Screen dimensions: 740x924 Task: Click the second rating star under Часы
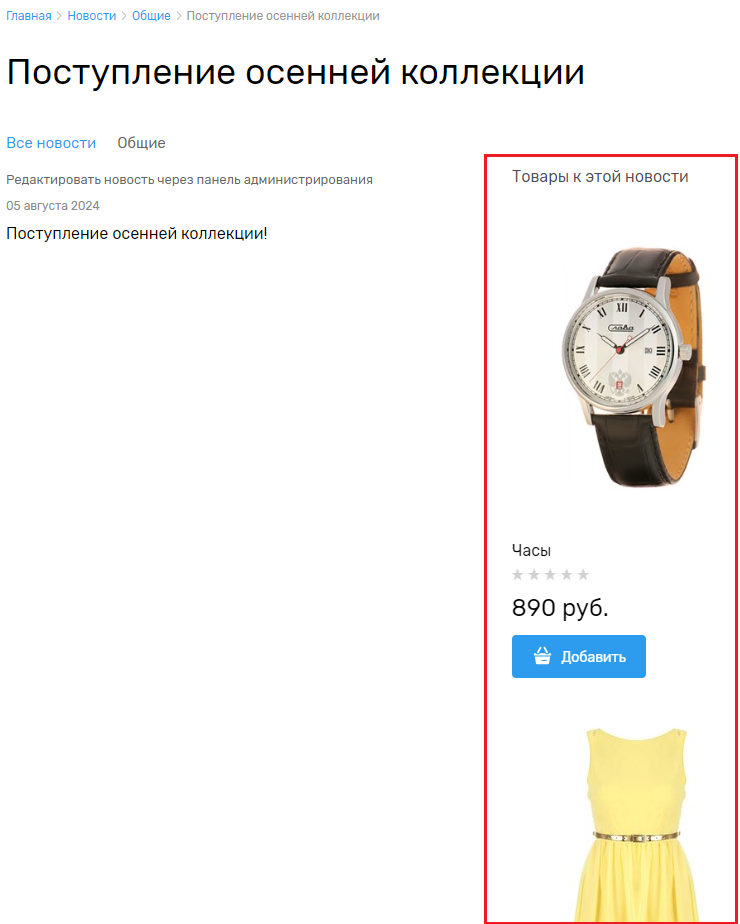(534, 575)
